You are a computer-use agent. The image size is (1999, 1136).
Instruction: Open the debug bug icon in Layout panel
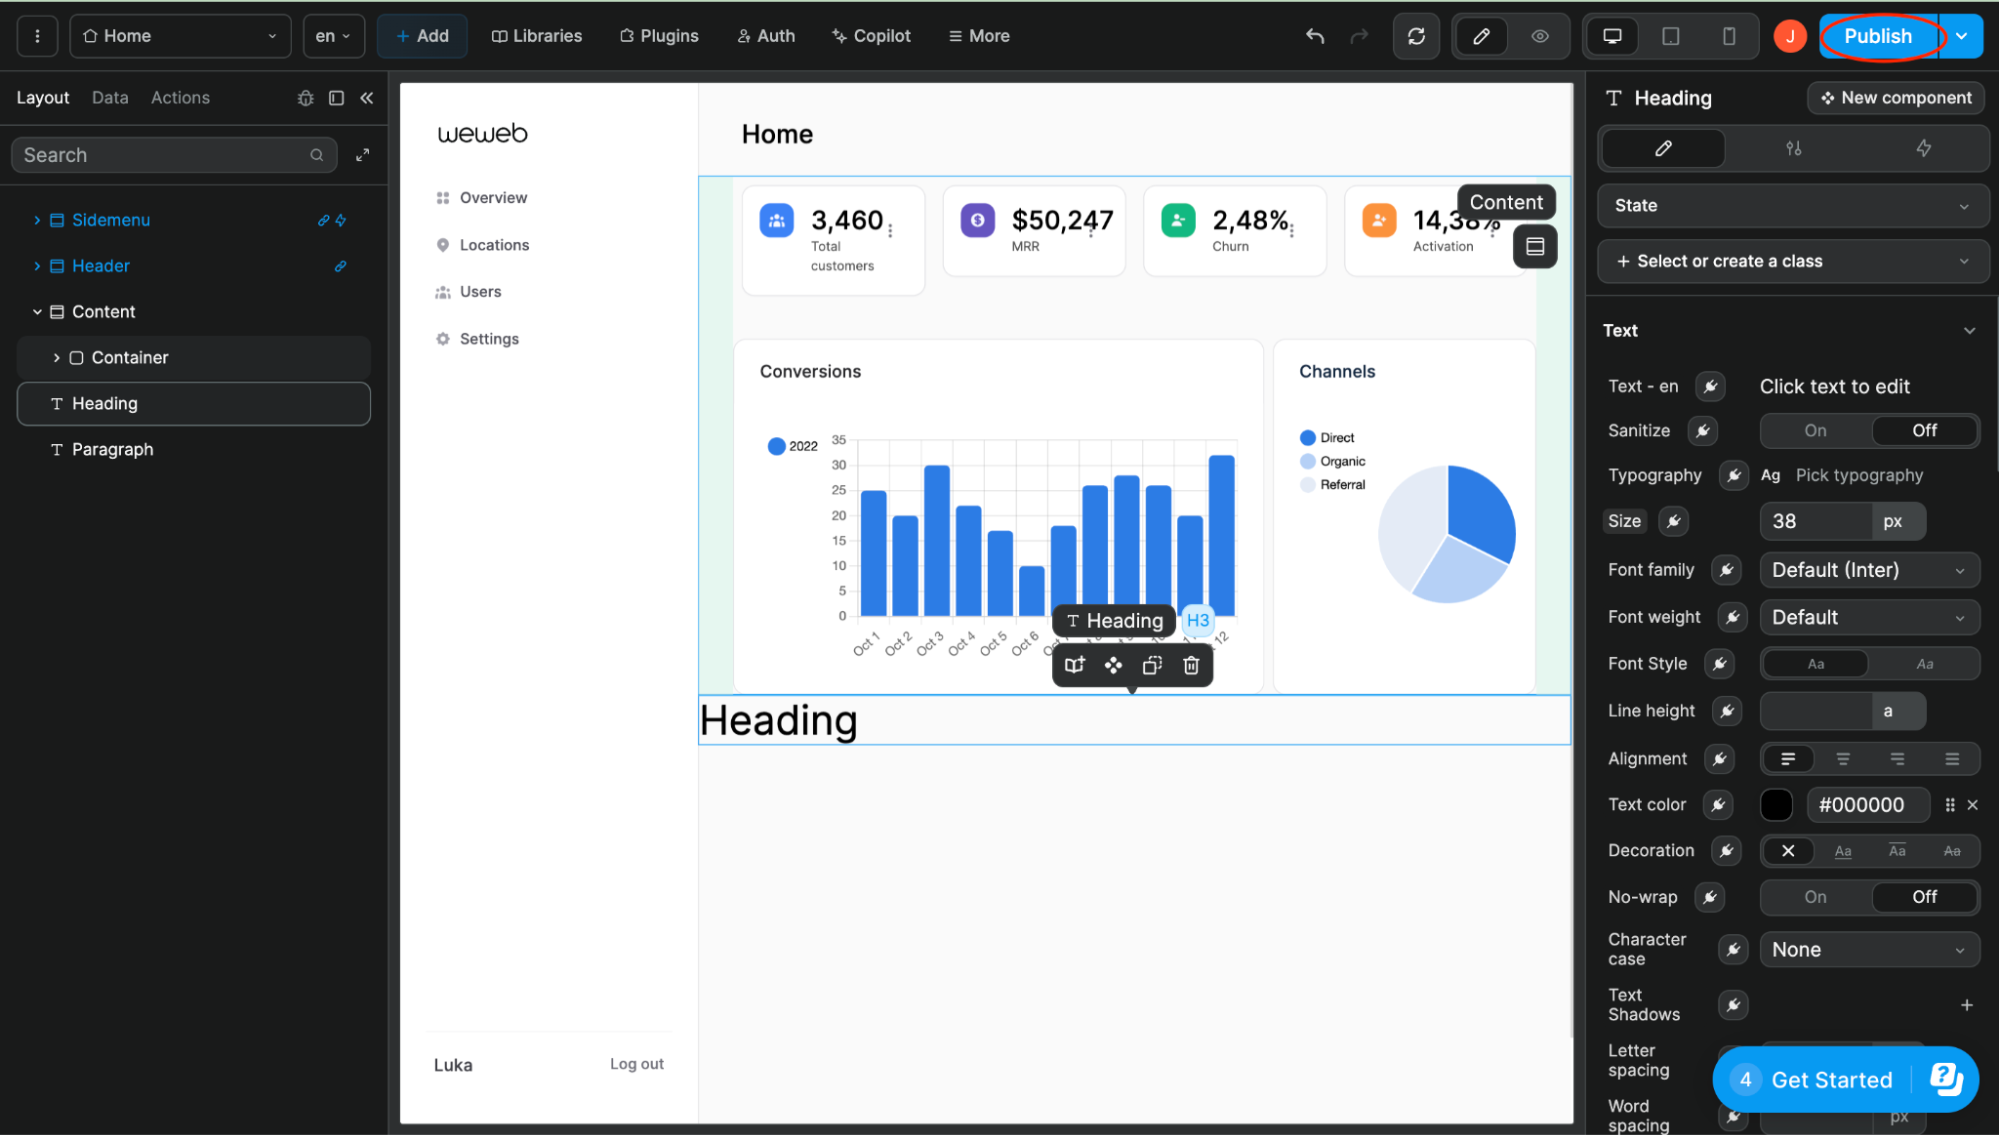(306, 98)
